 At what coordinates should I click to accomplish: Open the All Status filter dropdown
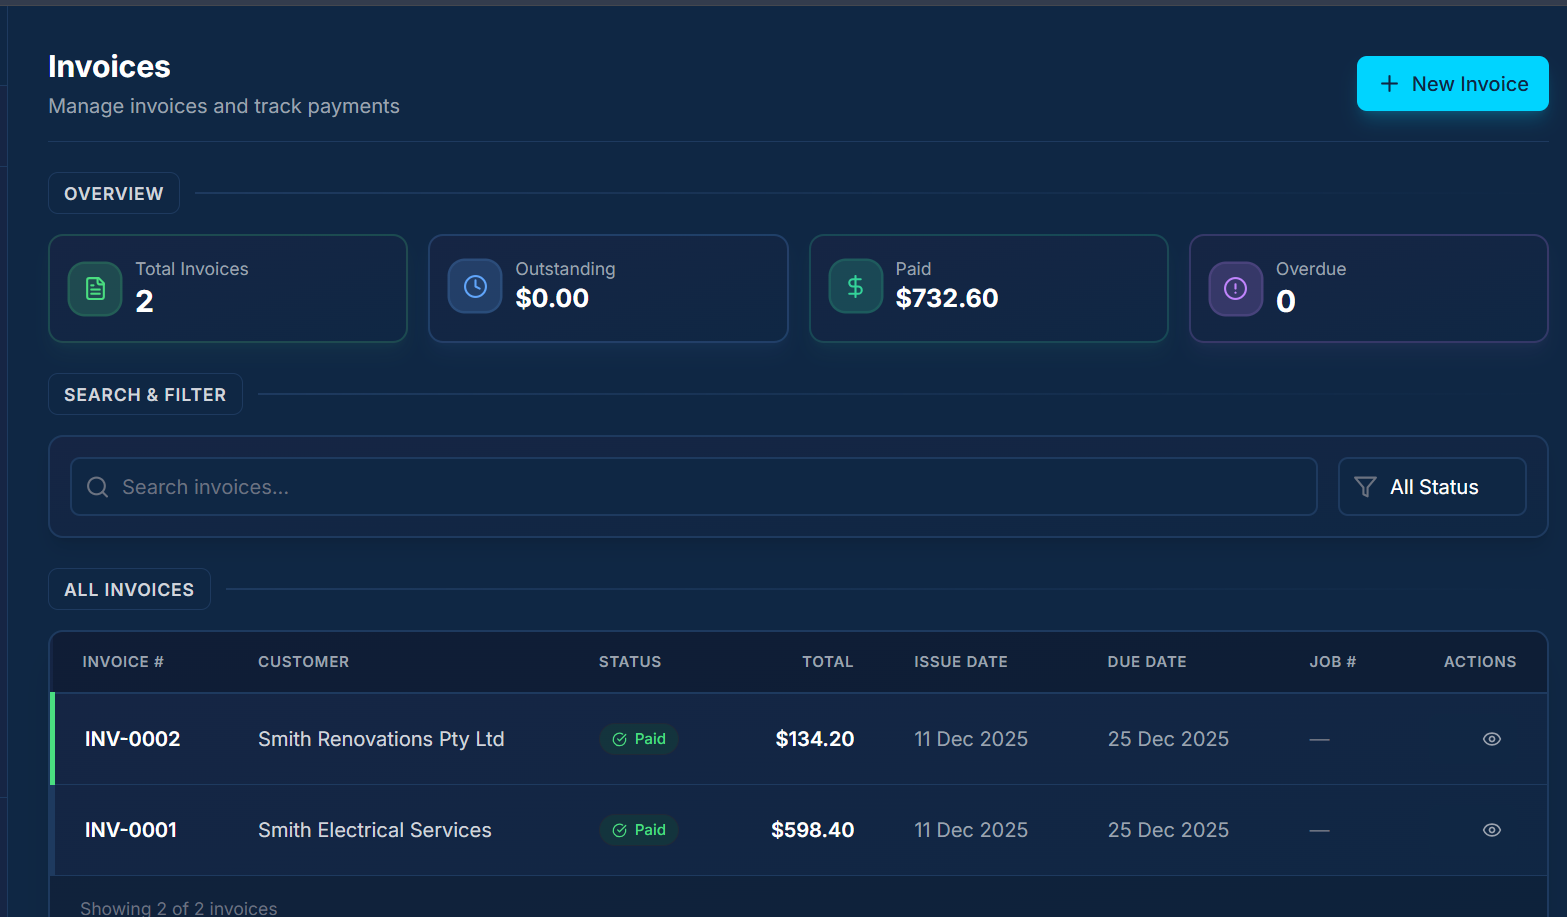click(1432, 486)
